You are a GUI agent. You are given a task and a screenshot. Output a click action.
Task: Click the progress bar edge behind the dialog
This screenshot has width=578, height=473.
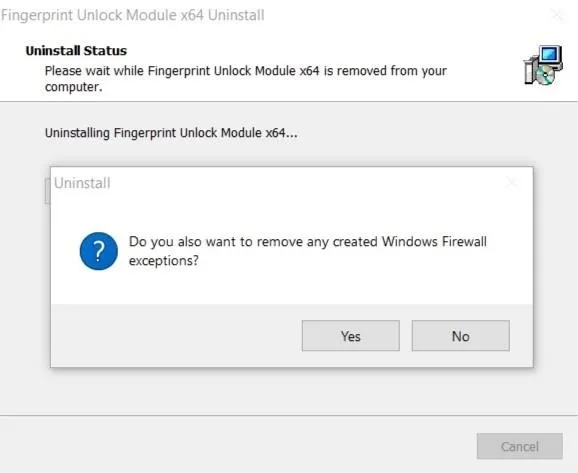click(47, 191)
